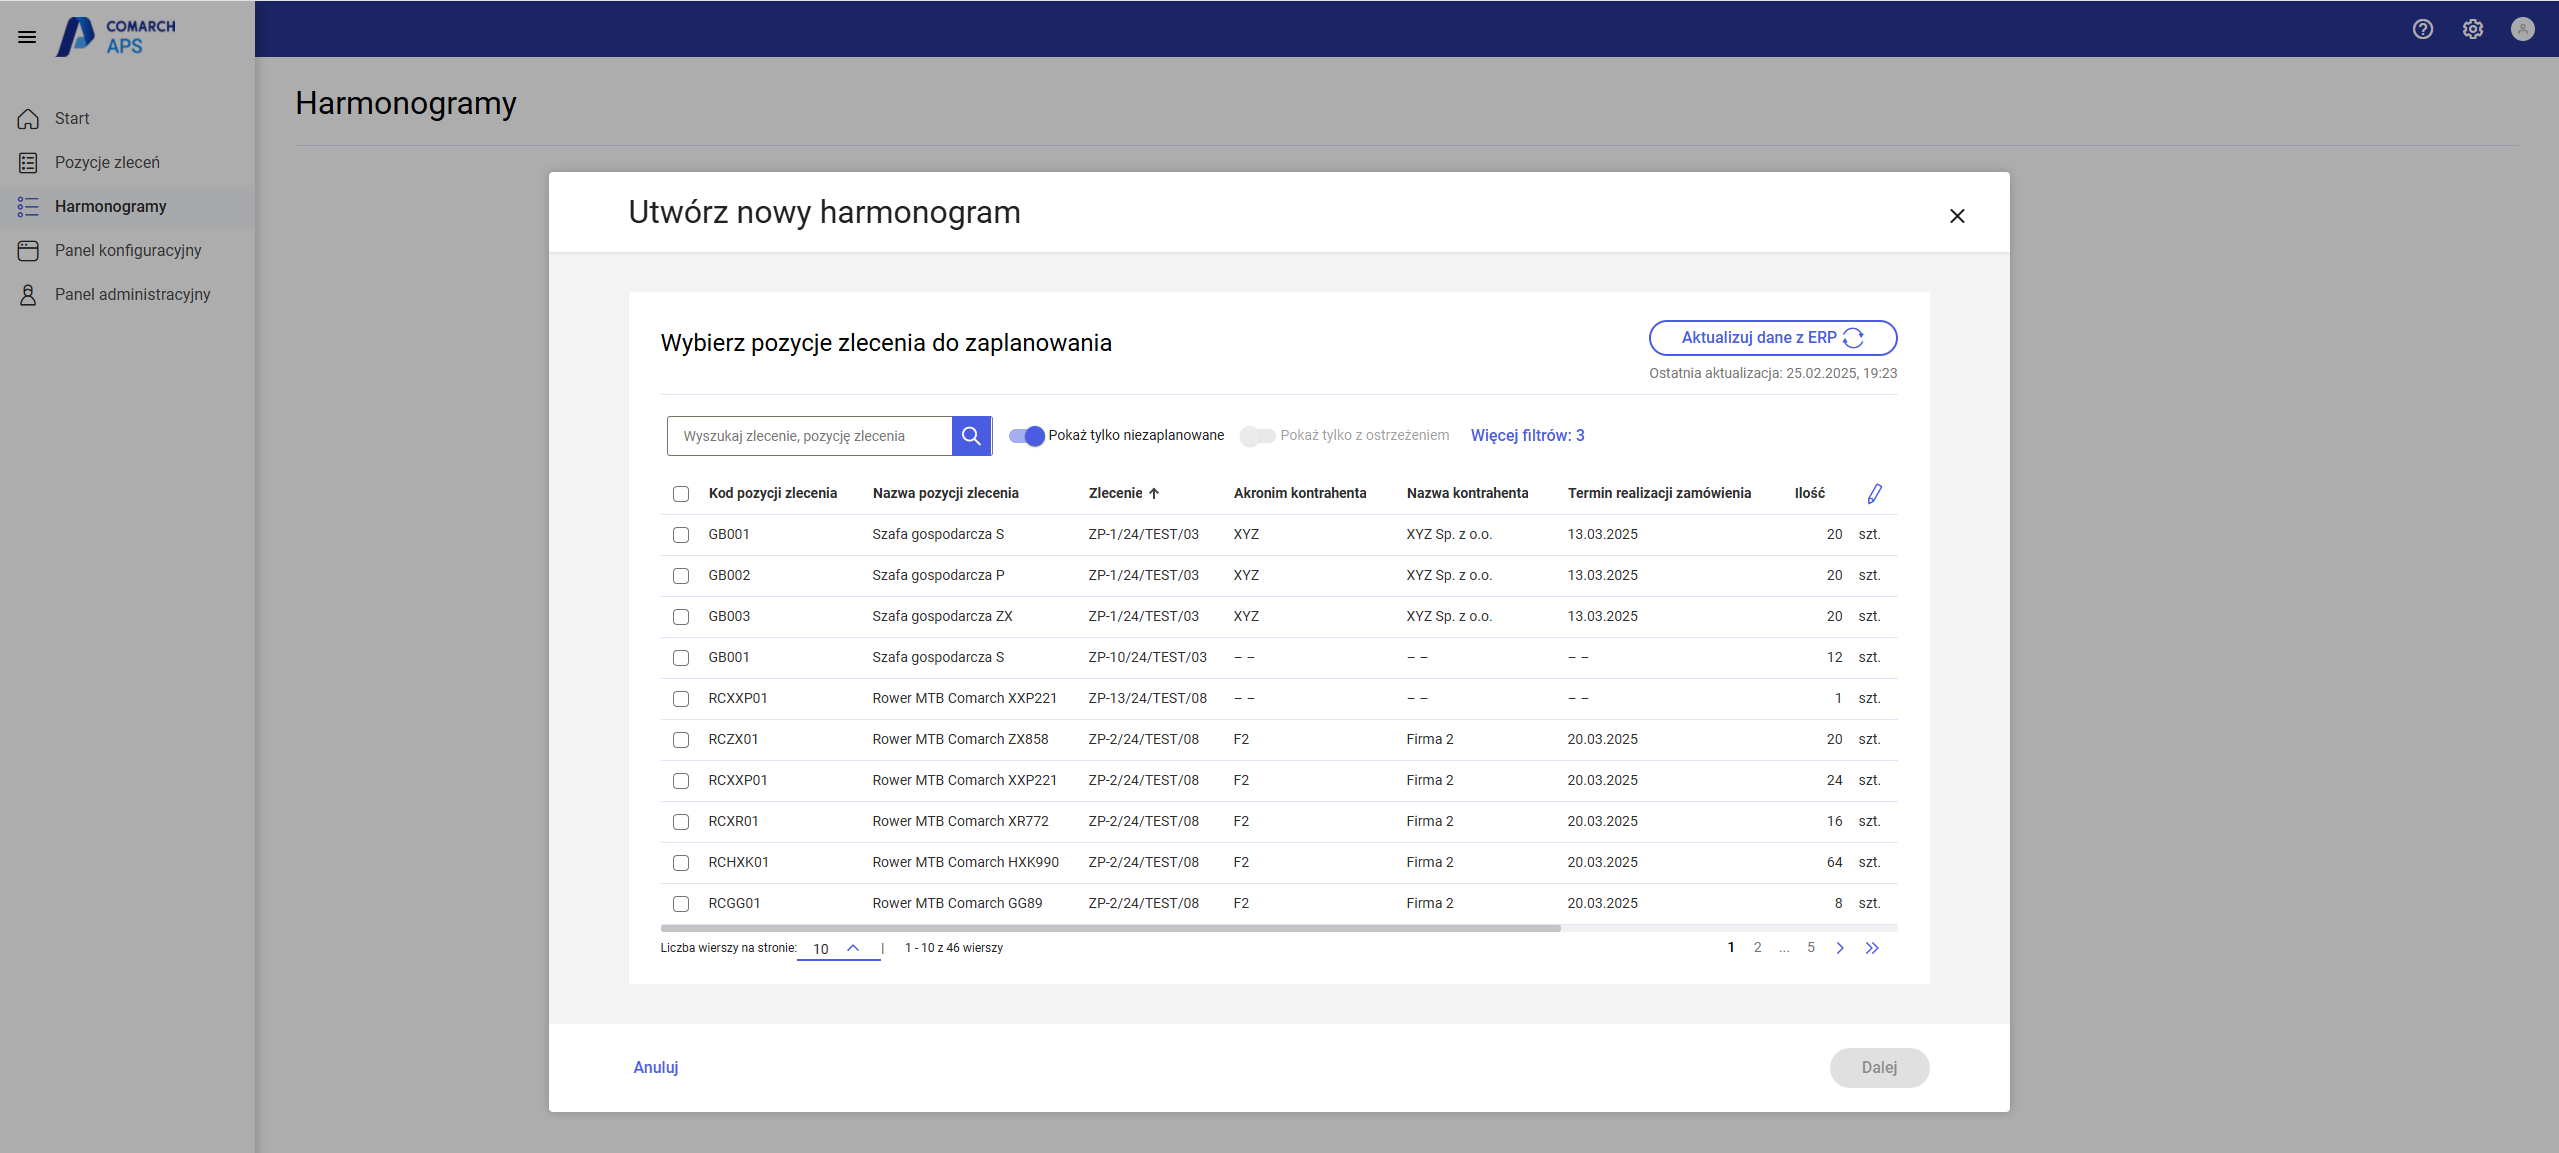The height and width of the screenshot is (1153, 2559).
Task: Click Aktualizuj dane z ERP button
Action: (x=1772, y=338)
